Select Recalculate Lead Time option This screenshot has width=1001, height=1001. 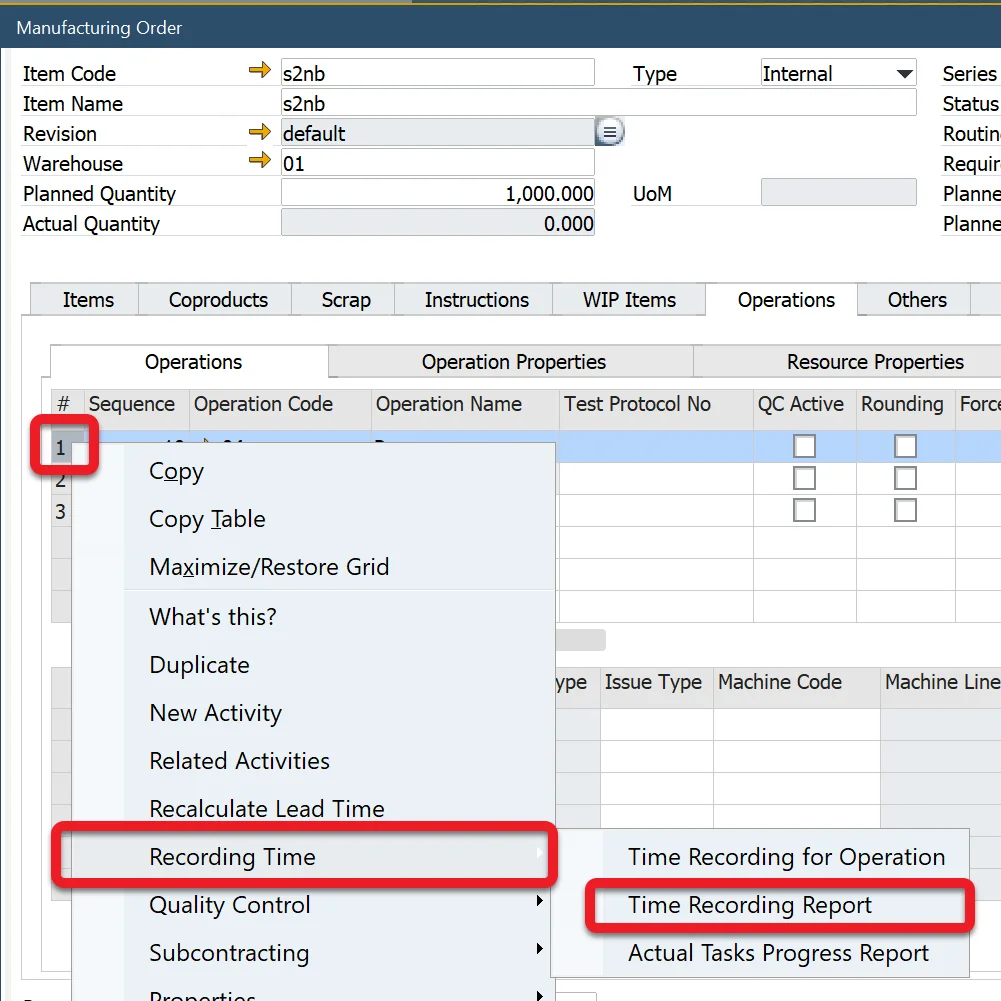(267, 809)
